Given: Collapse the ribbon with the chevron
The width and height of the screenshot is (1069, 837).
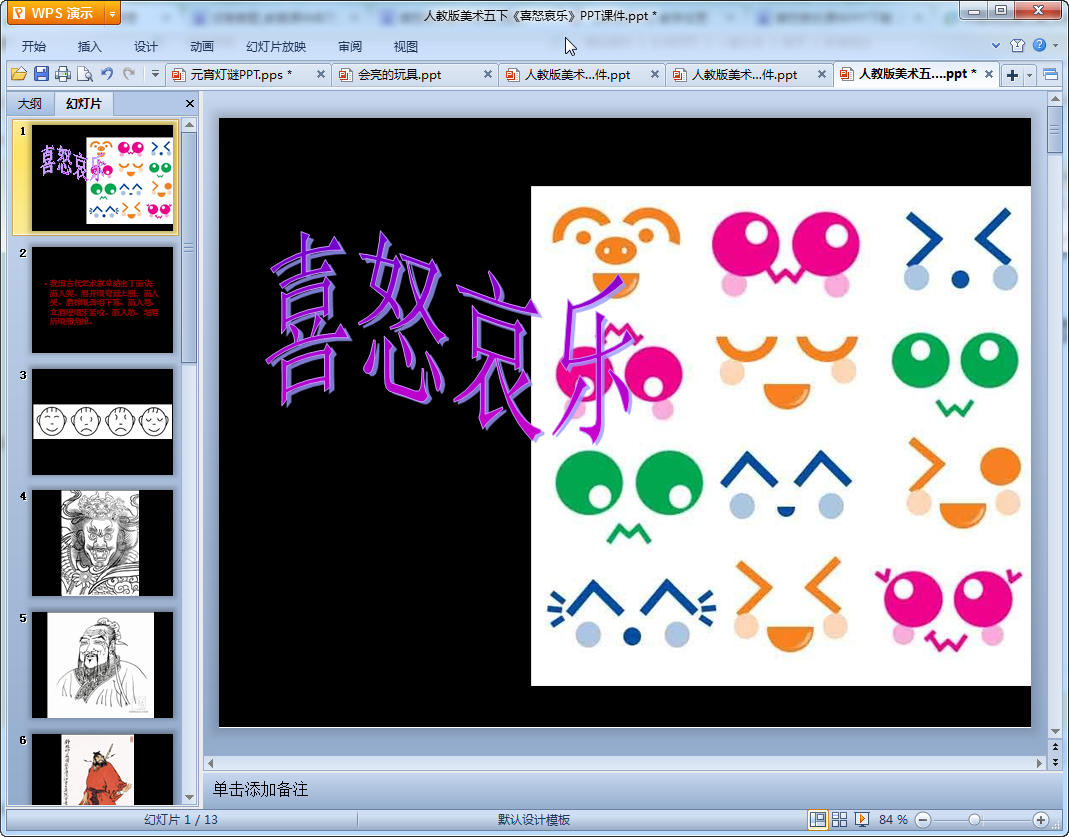Looking at the screenshot, I should coord(995,46).
